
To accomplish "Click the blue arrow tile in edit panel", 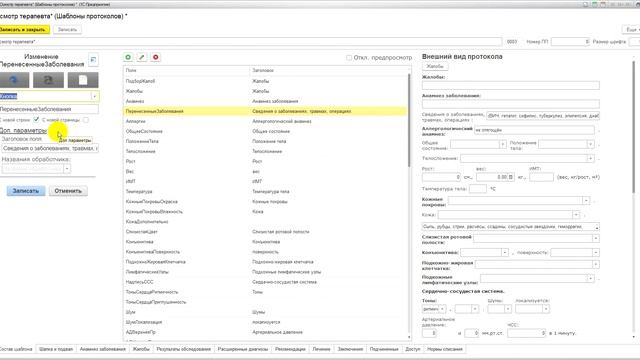I will coord(14,80).
